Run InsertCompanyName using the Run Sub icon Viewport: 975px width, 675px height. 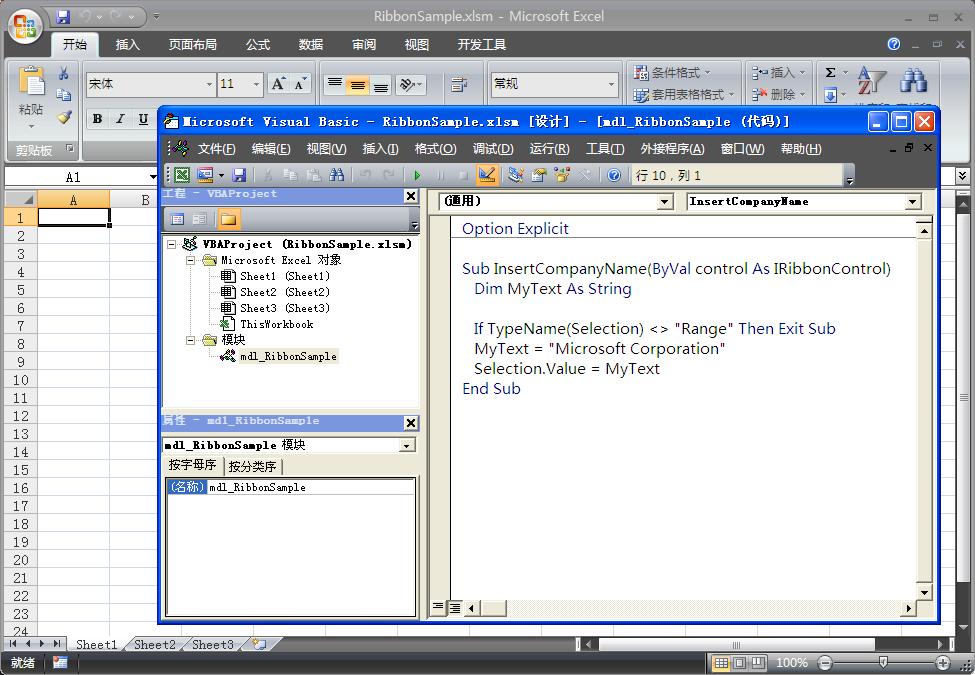(417, 174)
